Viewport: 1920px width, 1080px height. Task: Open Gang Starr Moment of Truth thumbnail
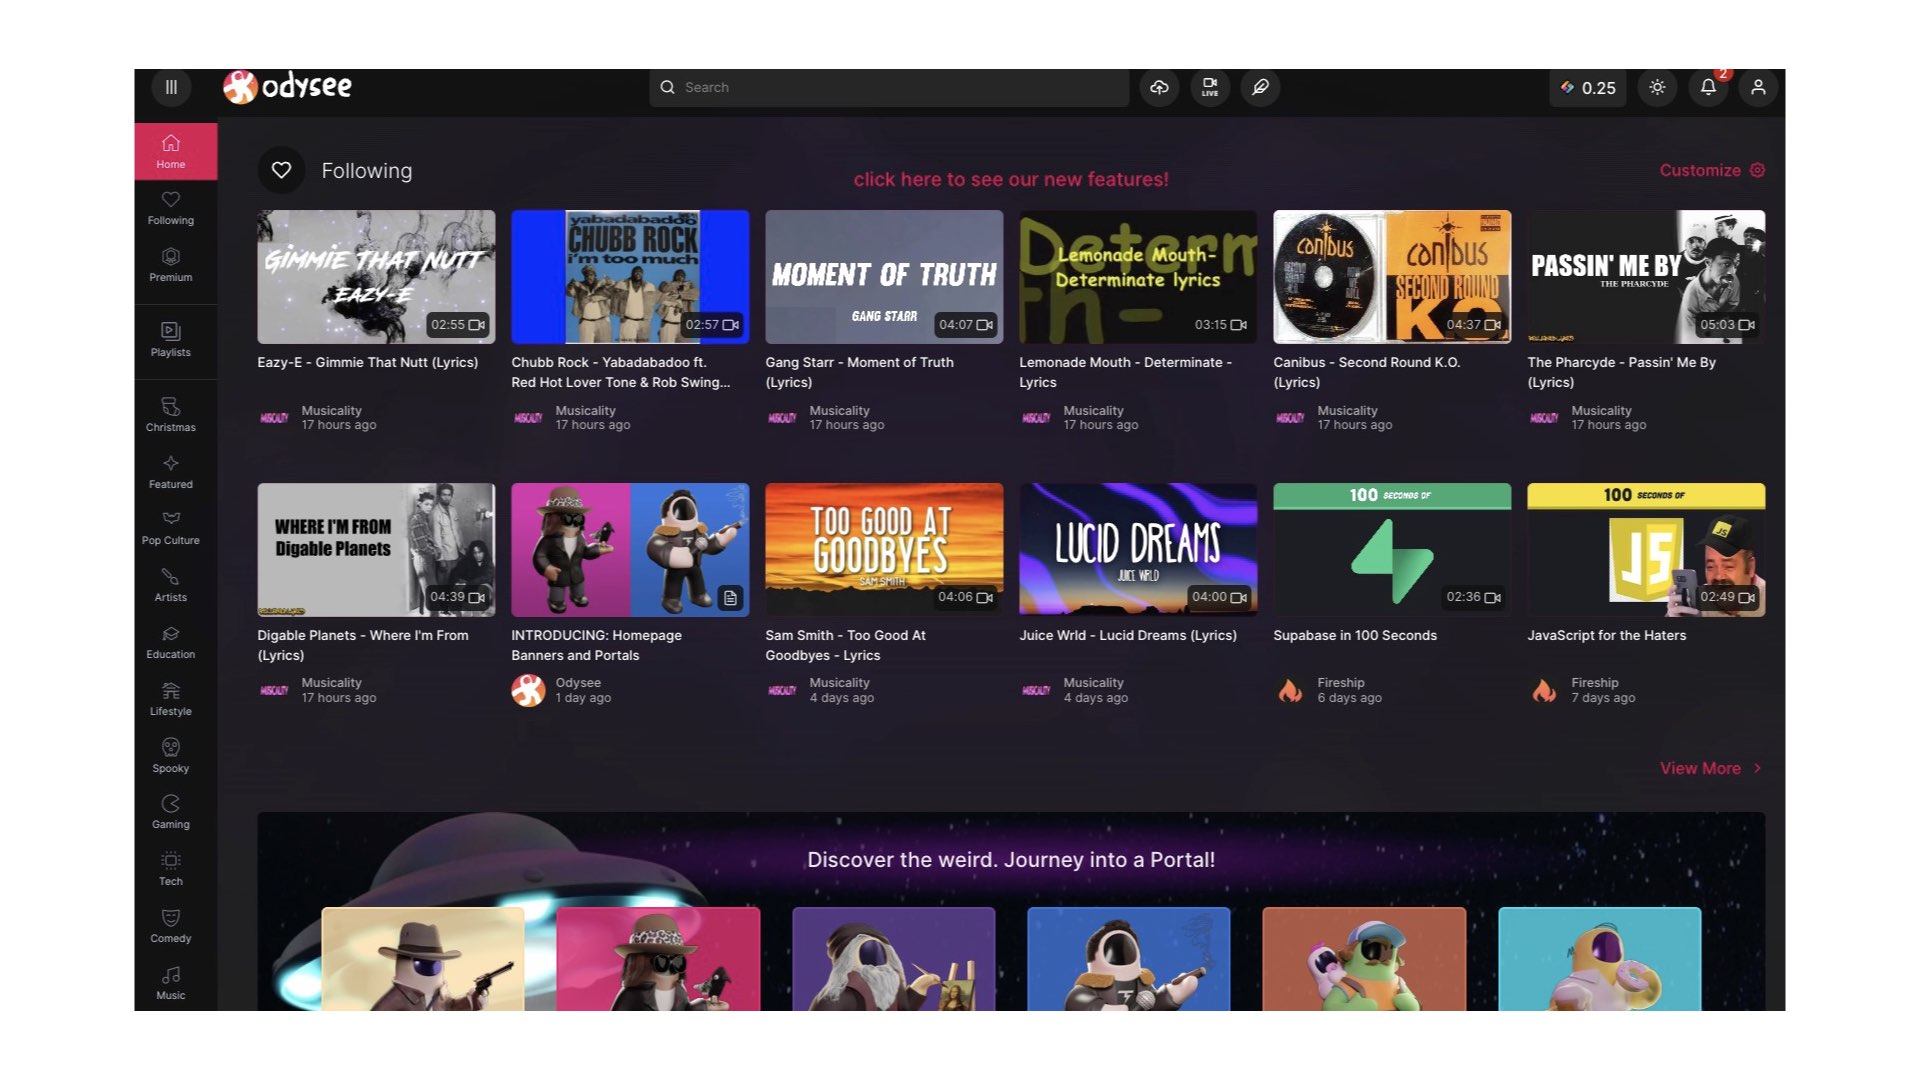pos(884,277)
